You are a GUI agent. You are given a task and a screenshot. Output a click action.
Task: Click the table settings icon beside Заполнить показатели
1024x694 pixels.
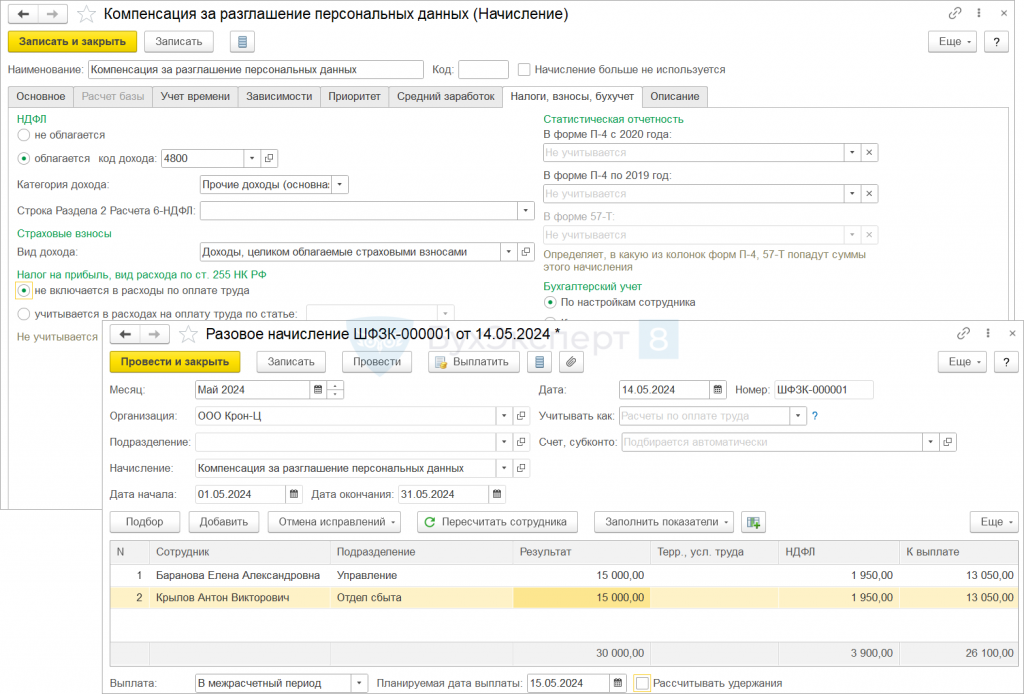tap(753, 522)
